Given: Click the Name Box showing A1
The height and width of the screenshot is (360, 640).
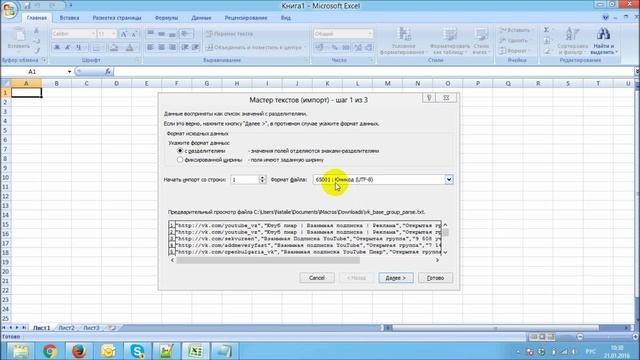Looking at the screenshot, I should coord(33,71).
